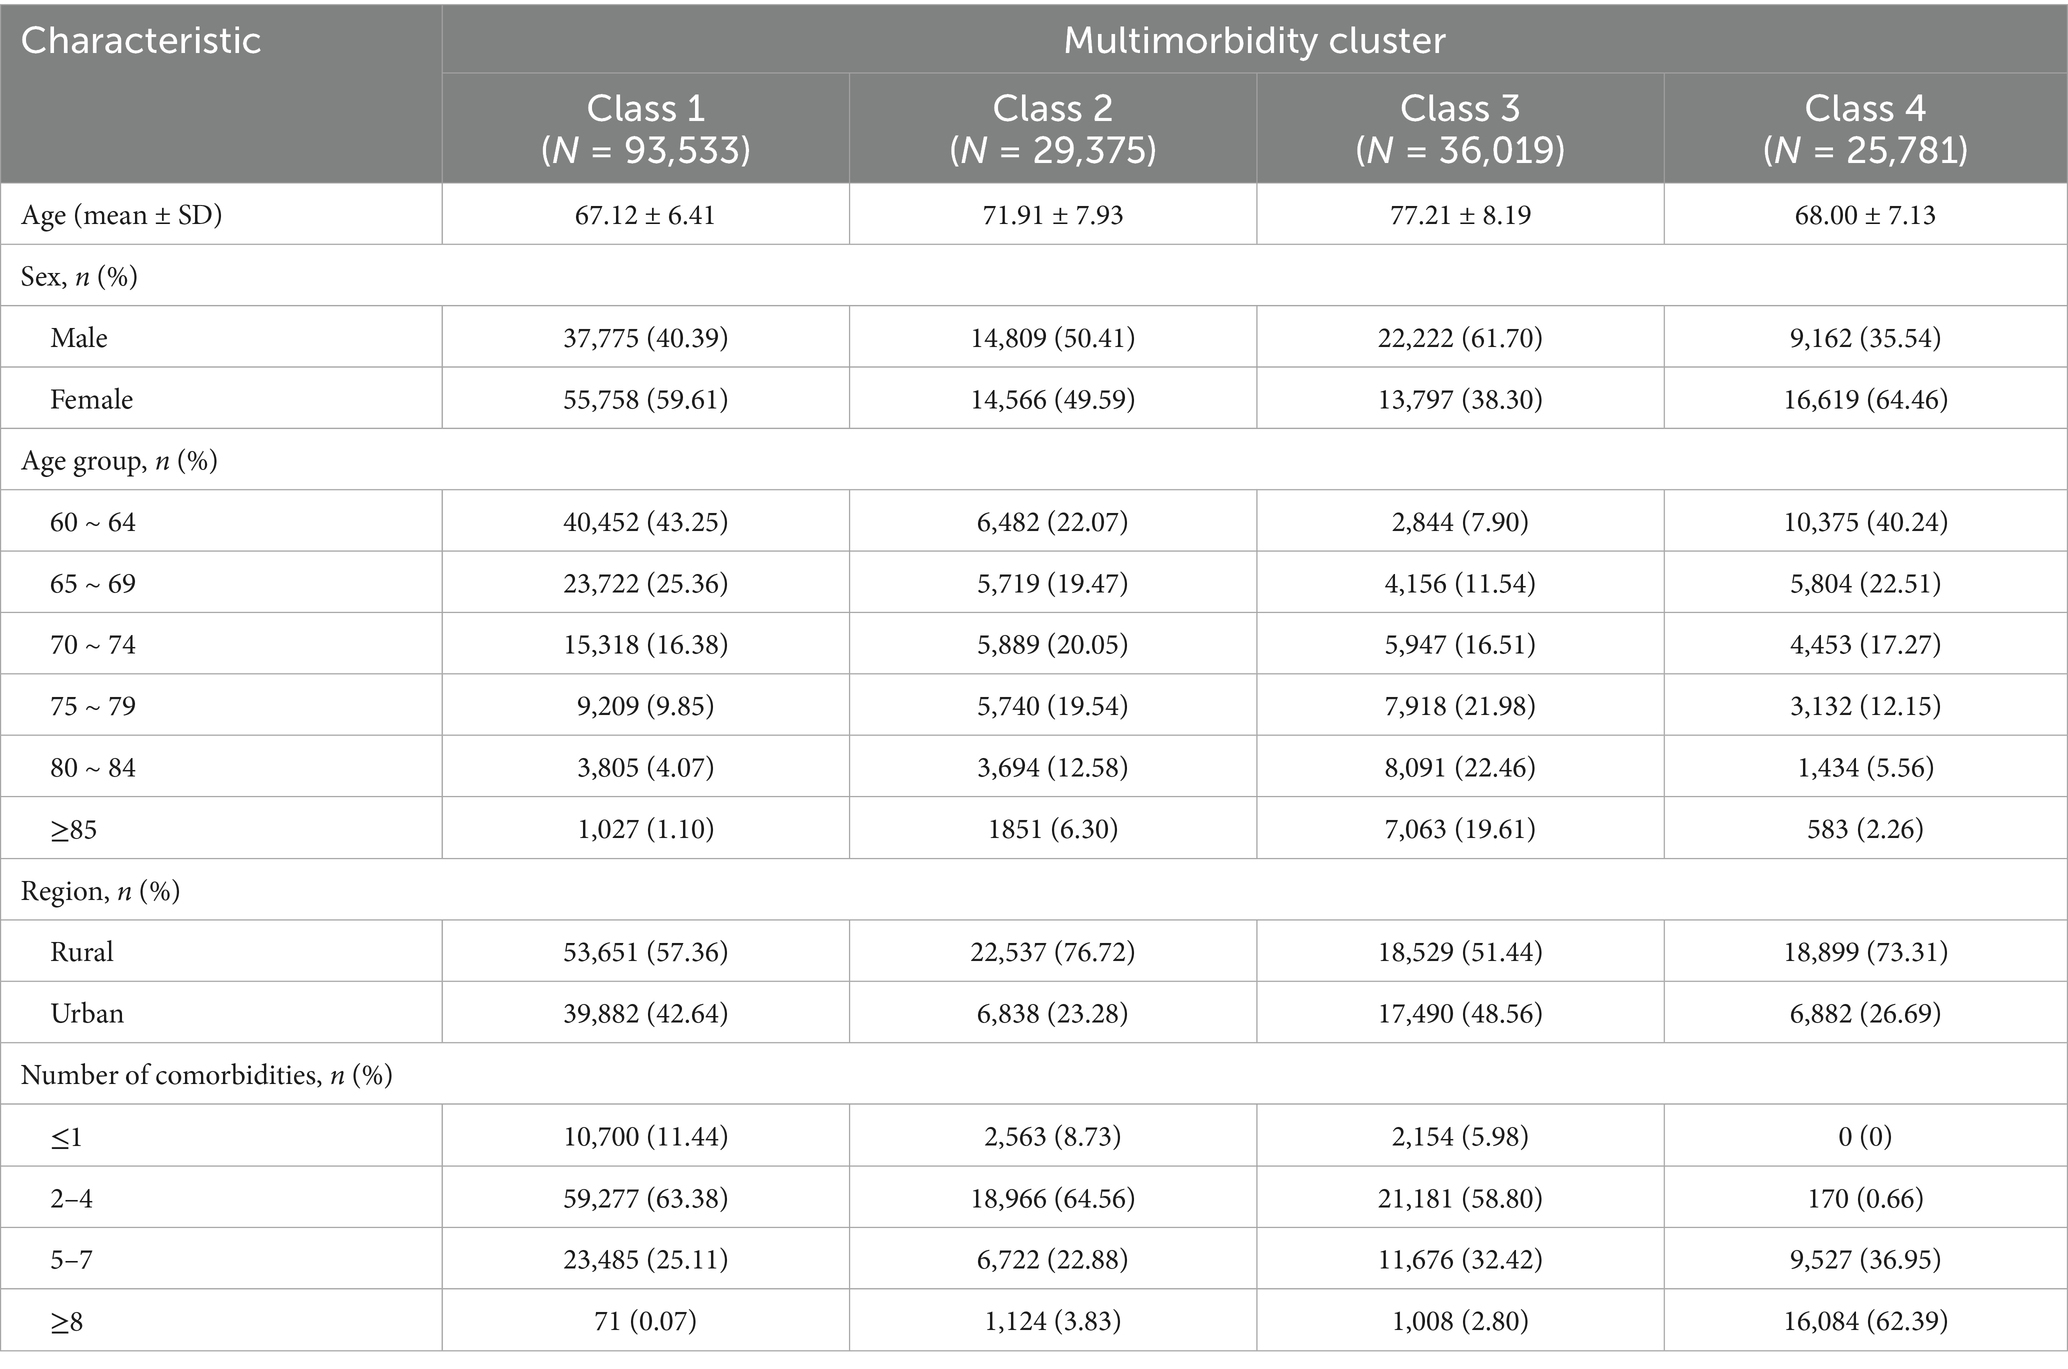The width and height of the screenshot is (2068, 1369).
Task: Click the Region, n (%) section label
Action: [100, 891]
